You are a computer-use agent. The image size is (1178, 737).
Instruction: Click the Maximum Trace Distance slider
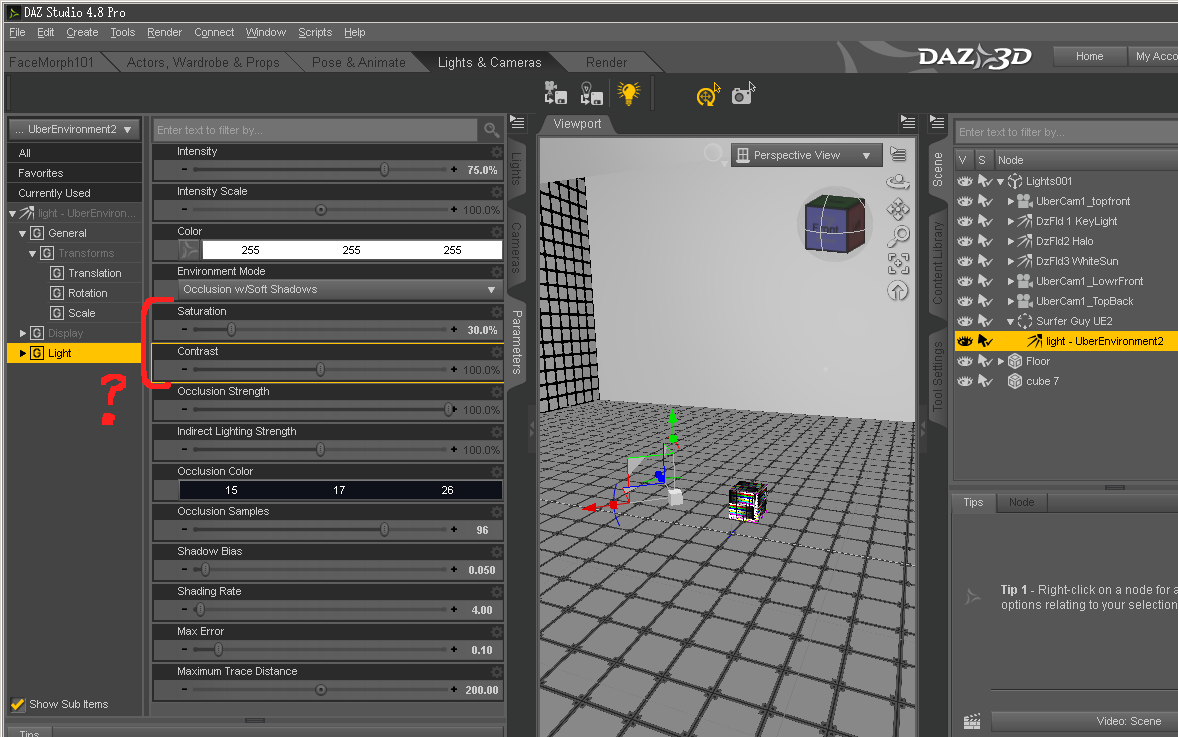click(x=319, y=690)
